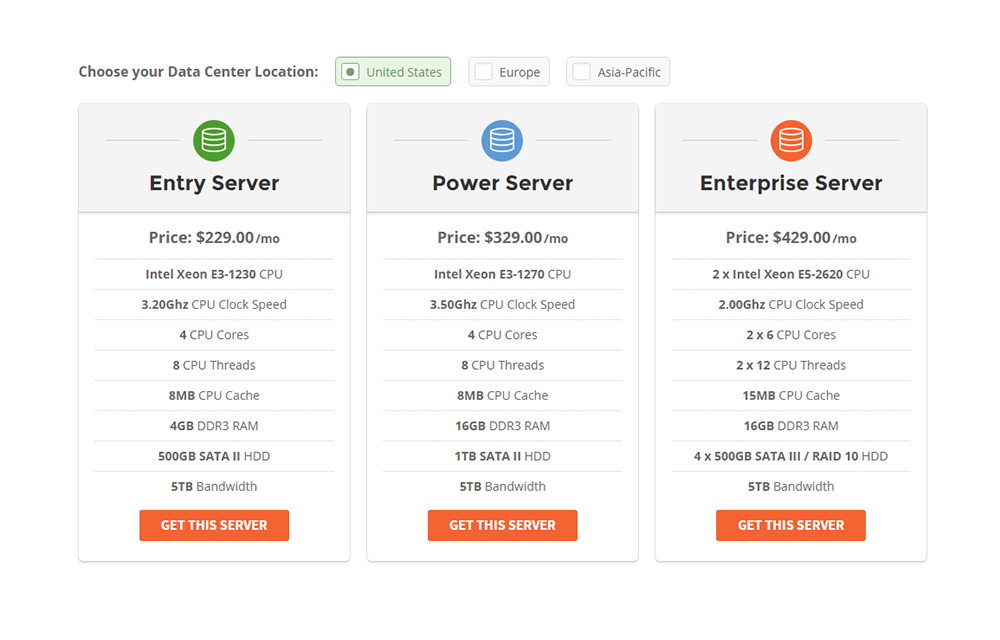Get the Entry Server plan

click(x=214, y=525)
